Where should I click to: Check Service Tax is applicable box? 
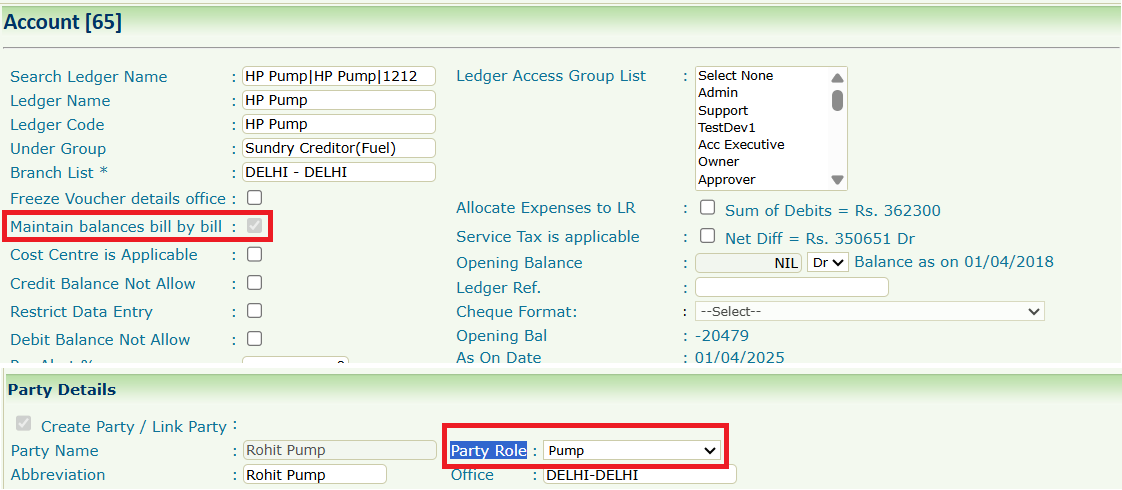pos(708,237)
